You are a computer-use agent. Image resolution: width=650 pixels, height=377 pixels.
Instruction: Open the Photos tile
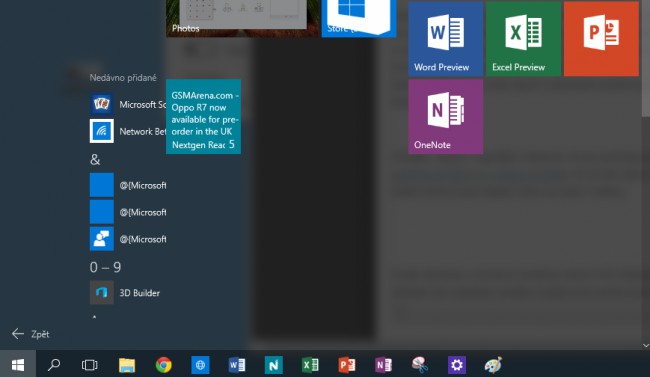click(243, 19)
